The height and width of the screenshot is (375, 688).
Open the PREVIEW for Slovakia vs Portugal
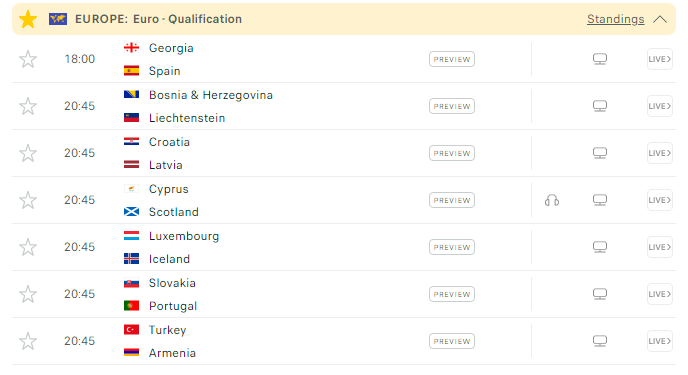tap(452, 294)
